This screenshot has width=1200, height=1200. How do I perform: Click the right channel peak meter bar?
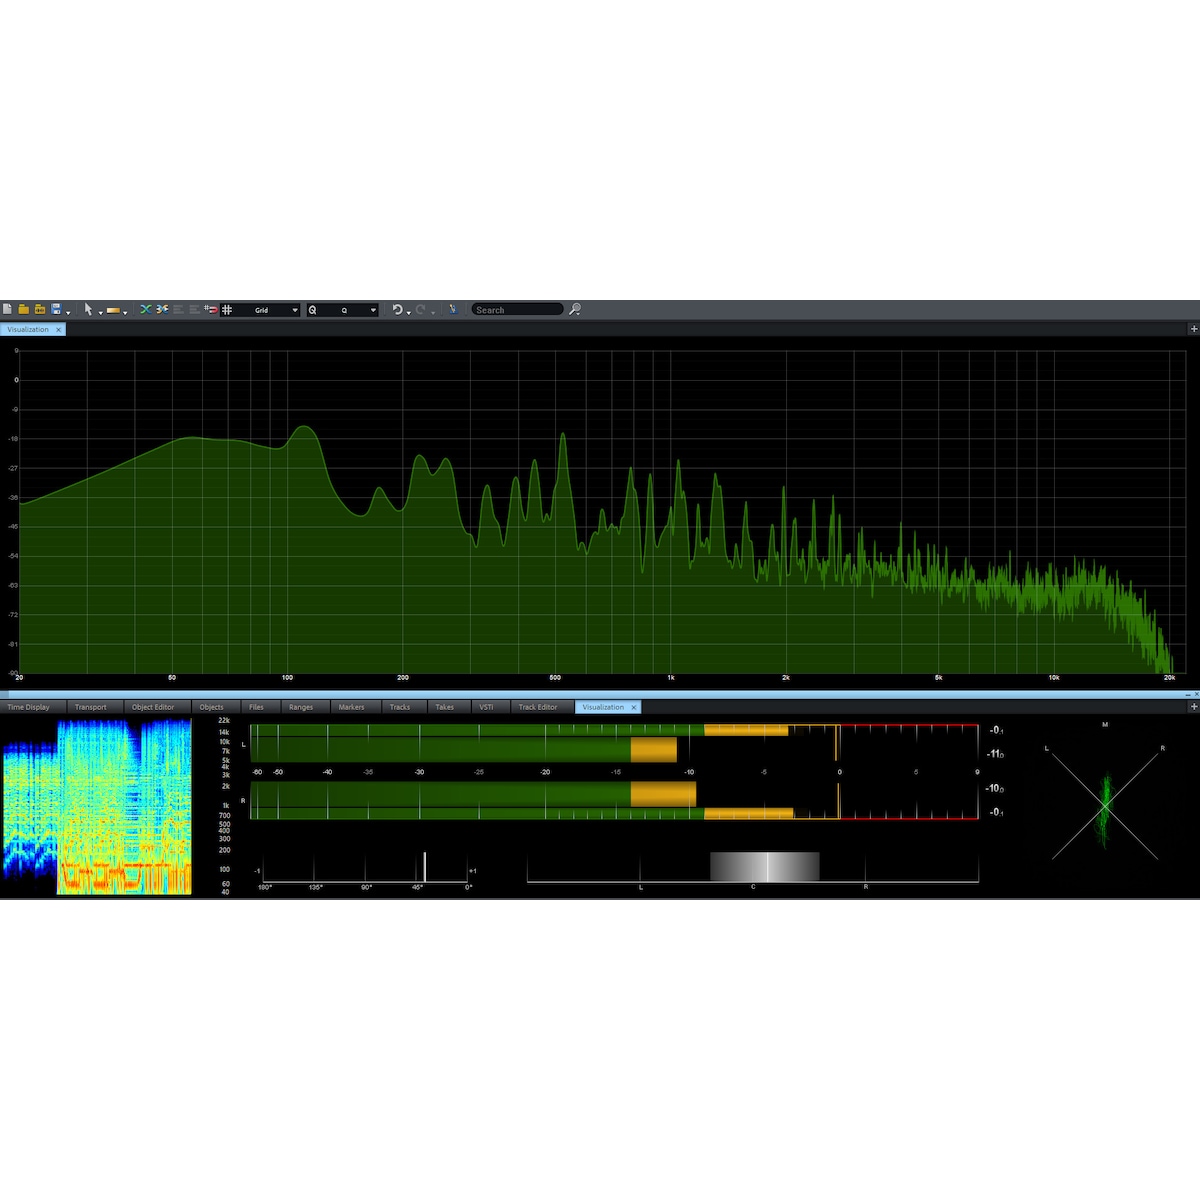tap(614, 801)
